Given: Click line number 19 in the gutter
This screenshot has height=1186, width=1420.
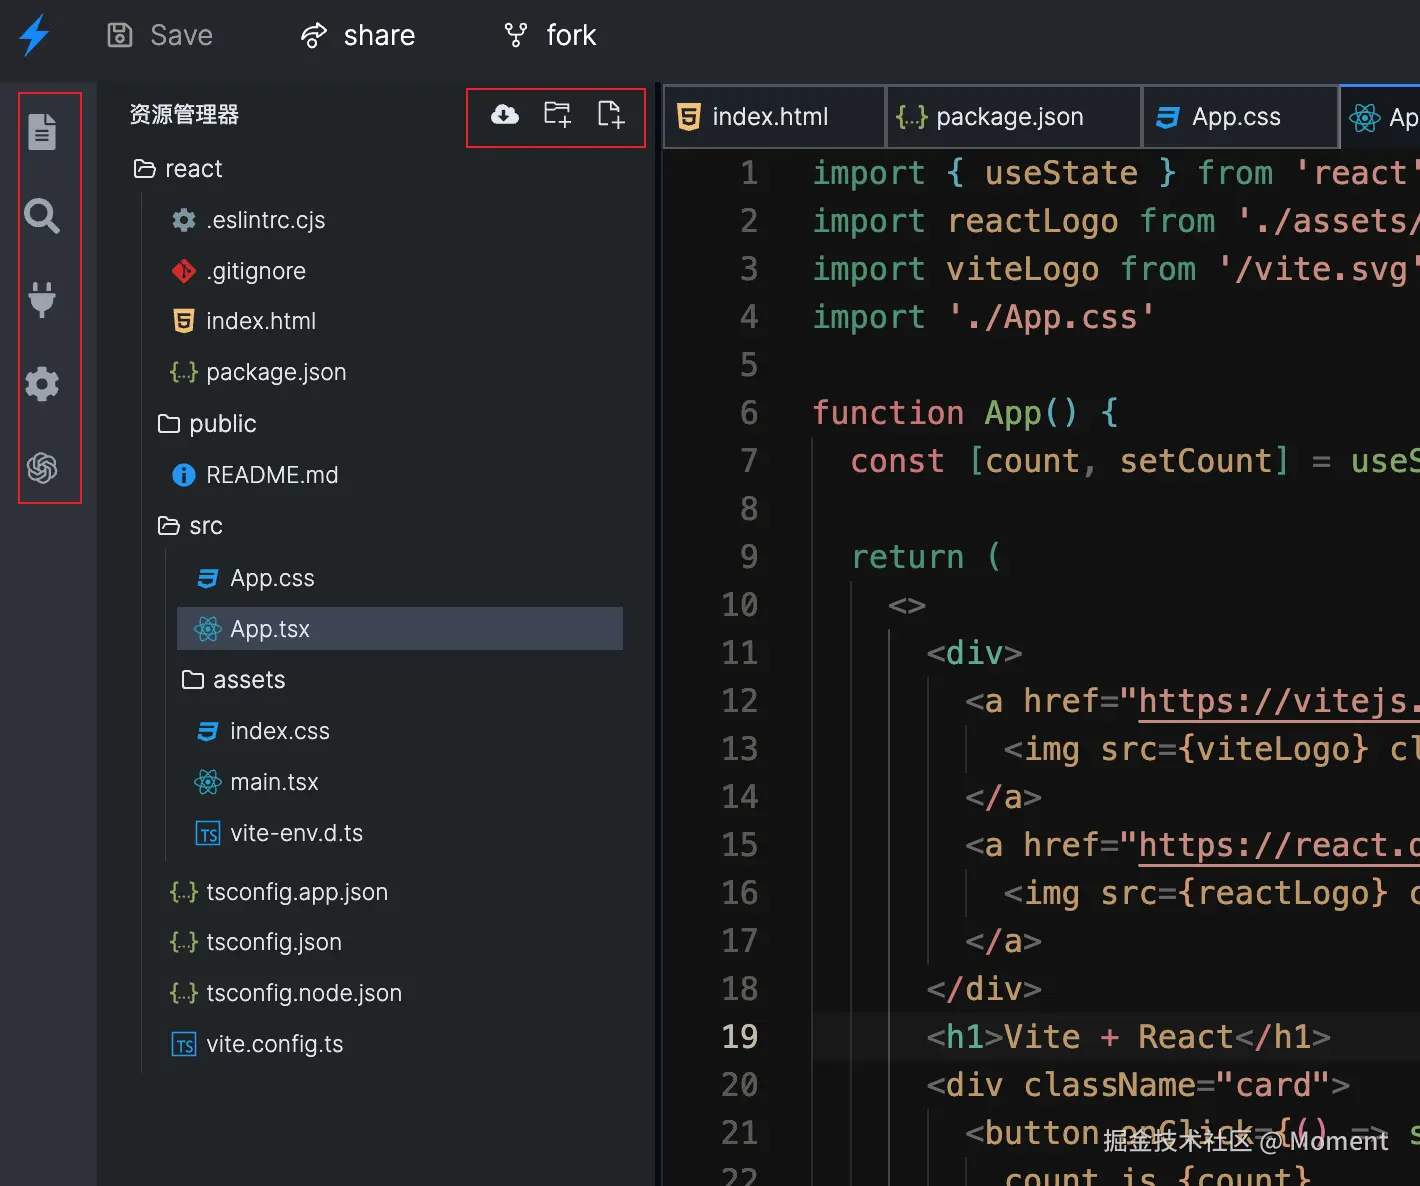Looking at the screenshot, I should pos(740,1036).
